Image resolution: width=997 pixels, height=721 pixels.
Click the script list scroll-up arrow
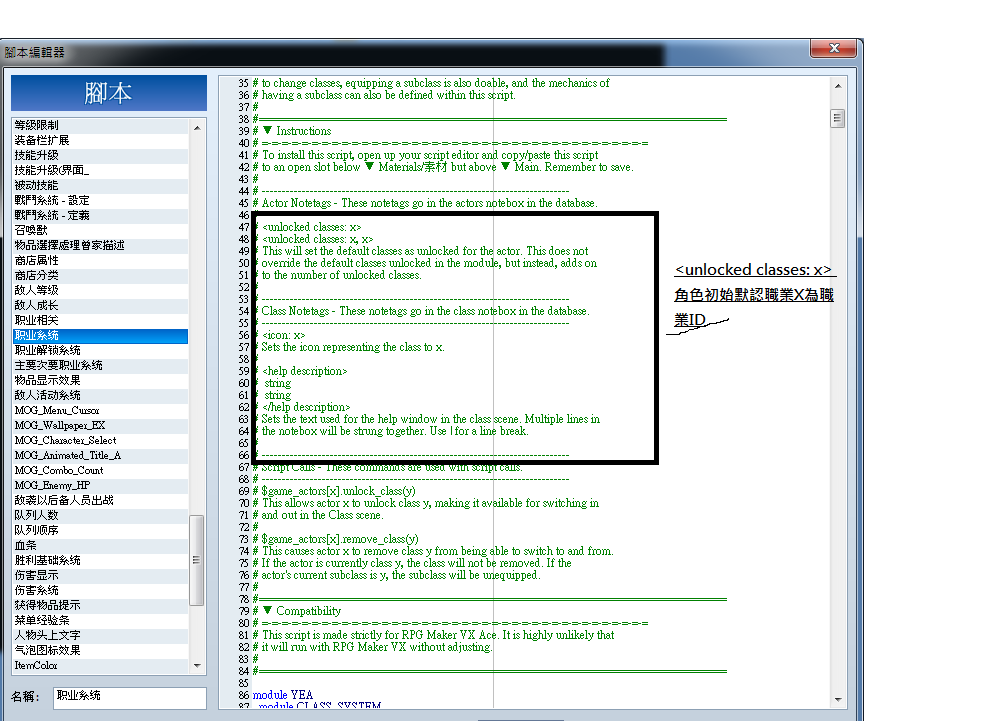click(197, 128)
